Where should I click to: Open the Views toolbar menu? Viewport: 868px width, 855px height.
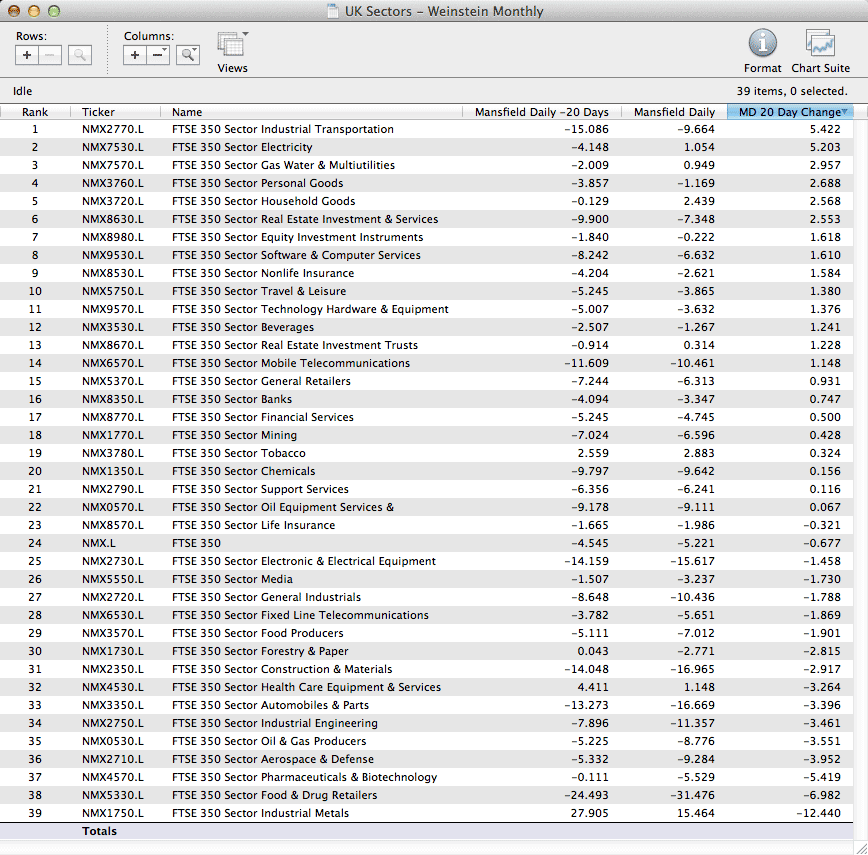232,48
